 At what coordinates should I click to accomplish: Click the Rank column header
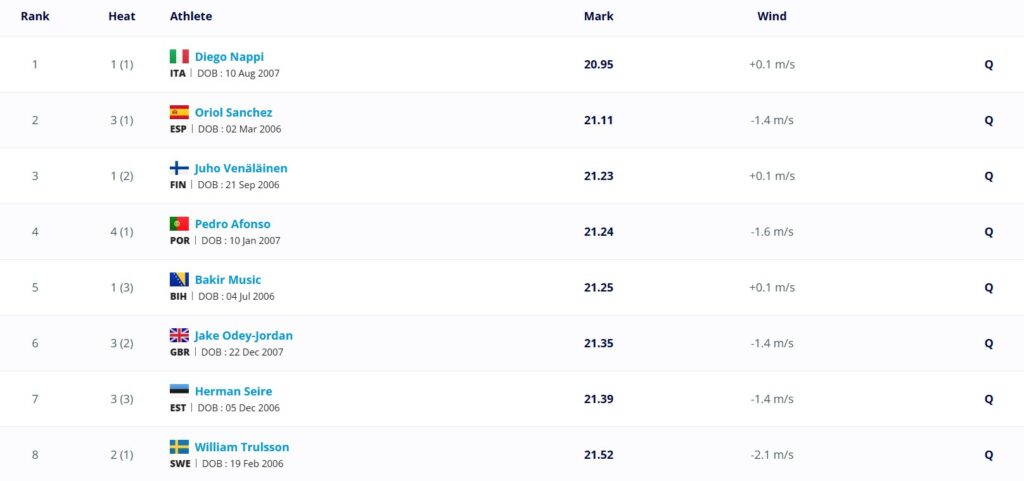point(35,16)
